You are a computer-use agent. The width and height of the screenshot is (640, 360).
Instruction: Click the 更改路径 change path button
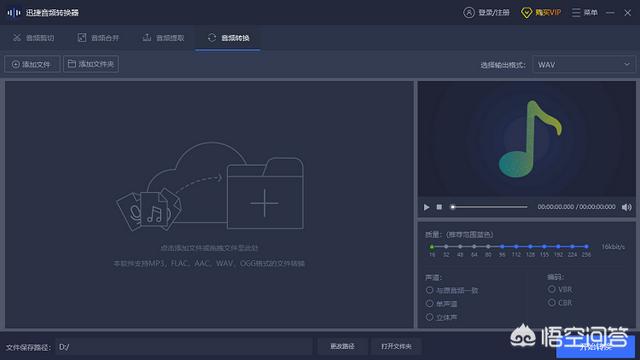342,347
